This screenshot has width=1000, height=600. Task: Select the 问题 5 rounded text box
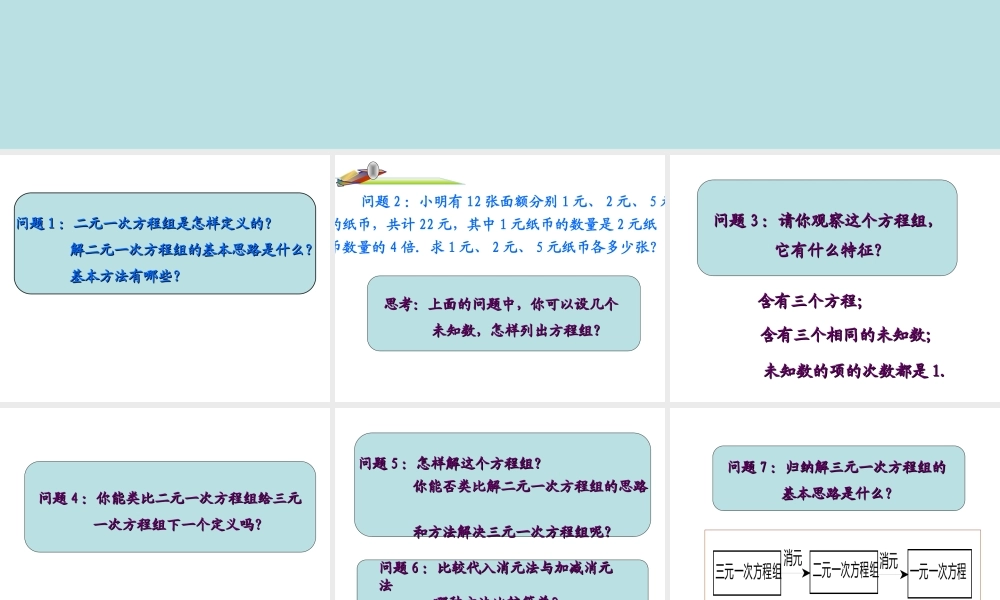503,485
